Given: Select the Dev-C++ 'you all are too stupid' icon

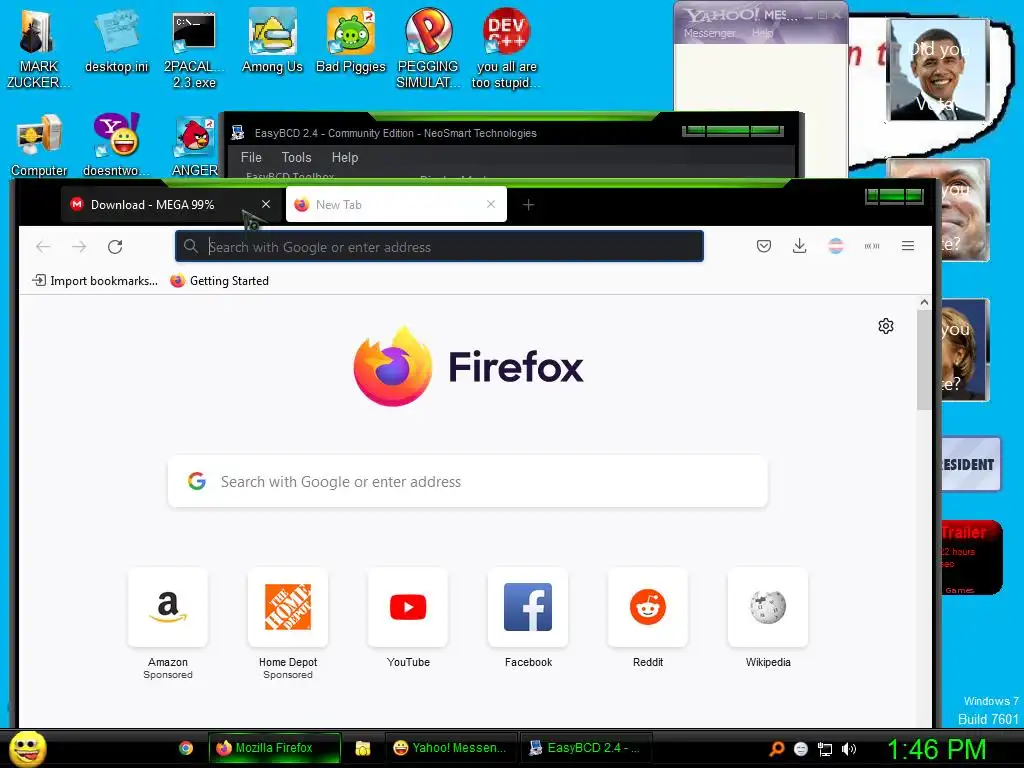Looking at the screenshot, I should pyautogui.click(x=506, y=48).
